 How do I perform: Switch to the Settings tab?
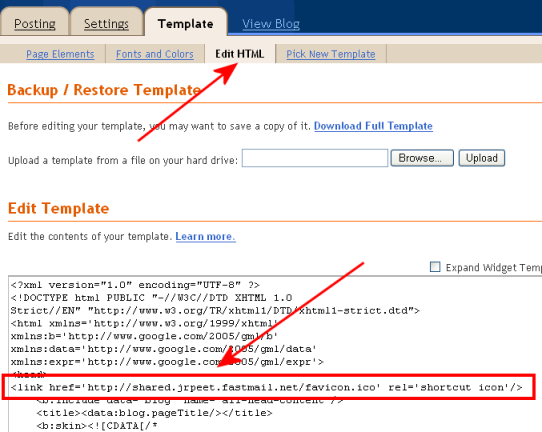(x=106, y=24)
